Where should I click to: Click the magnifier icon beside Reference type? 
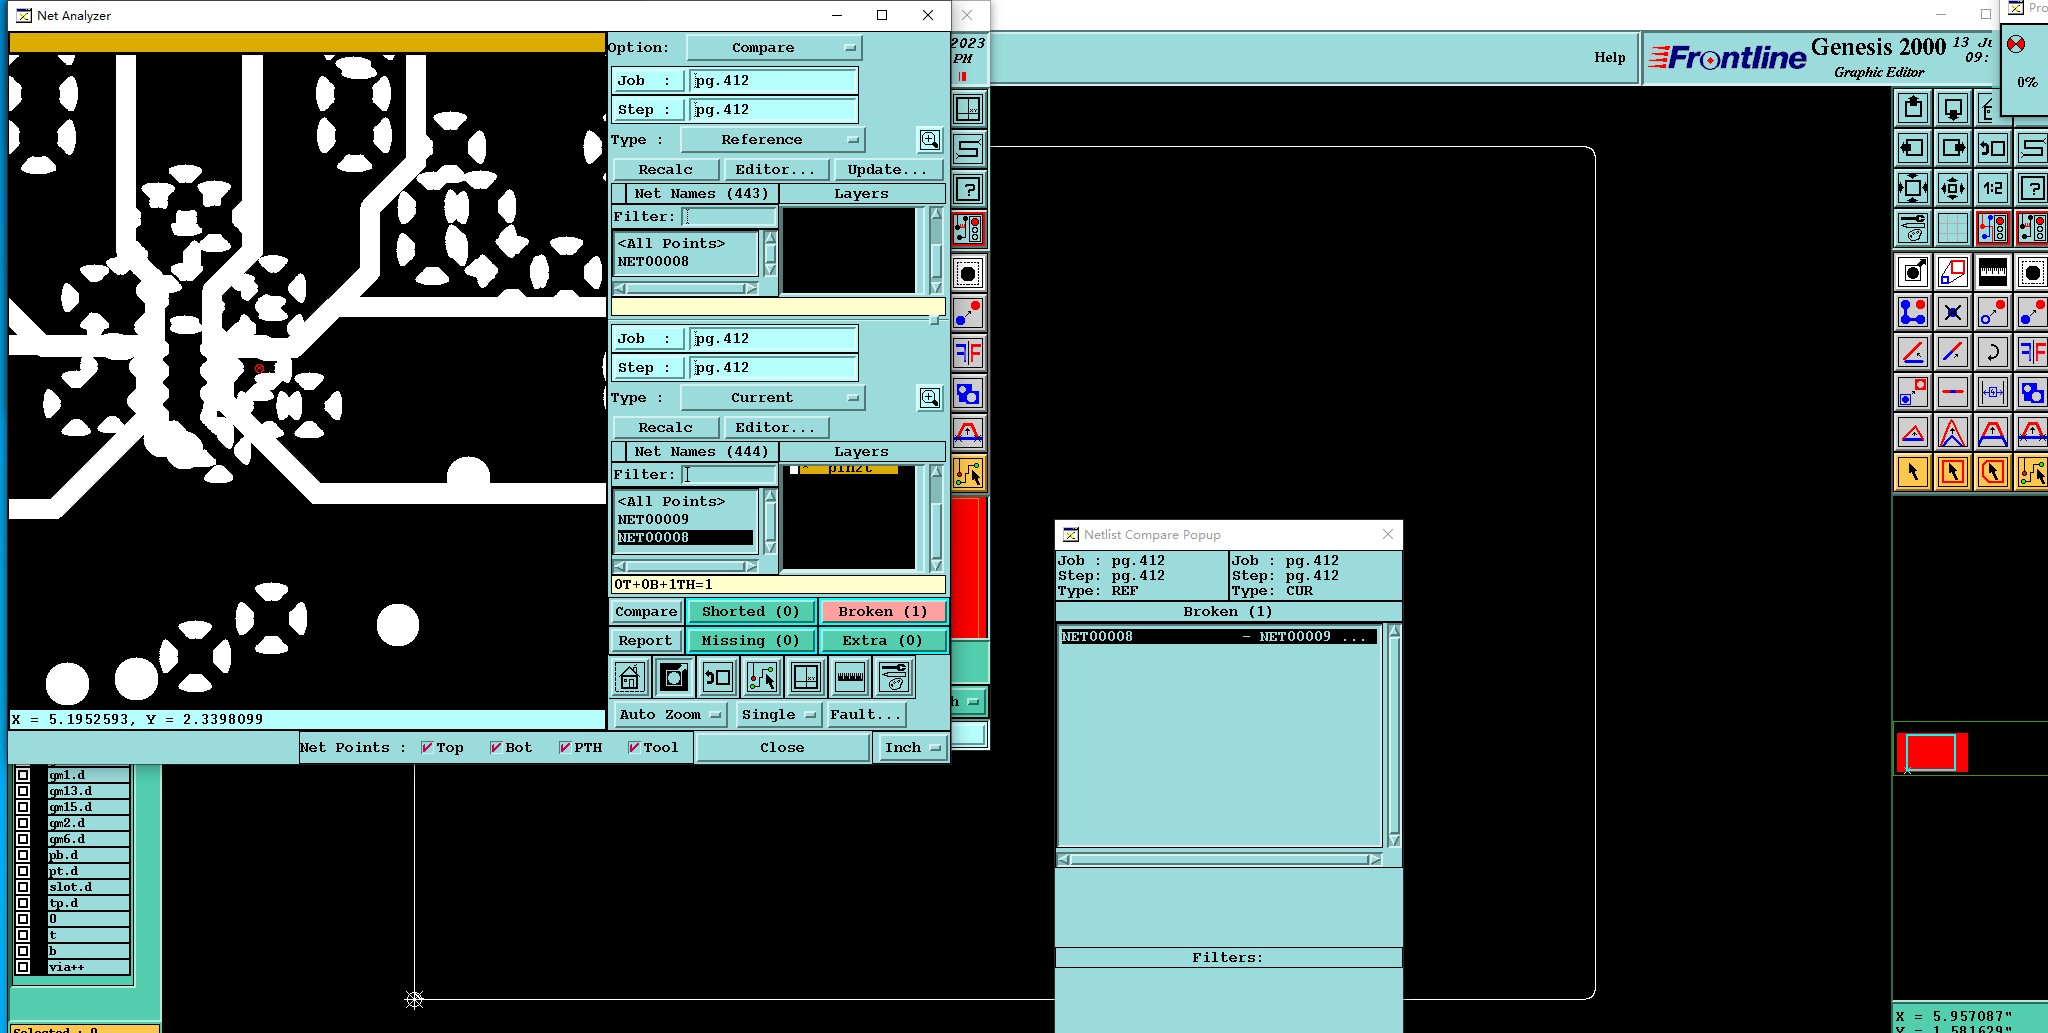pyautogui.click(x=930, y=140)
